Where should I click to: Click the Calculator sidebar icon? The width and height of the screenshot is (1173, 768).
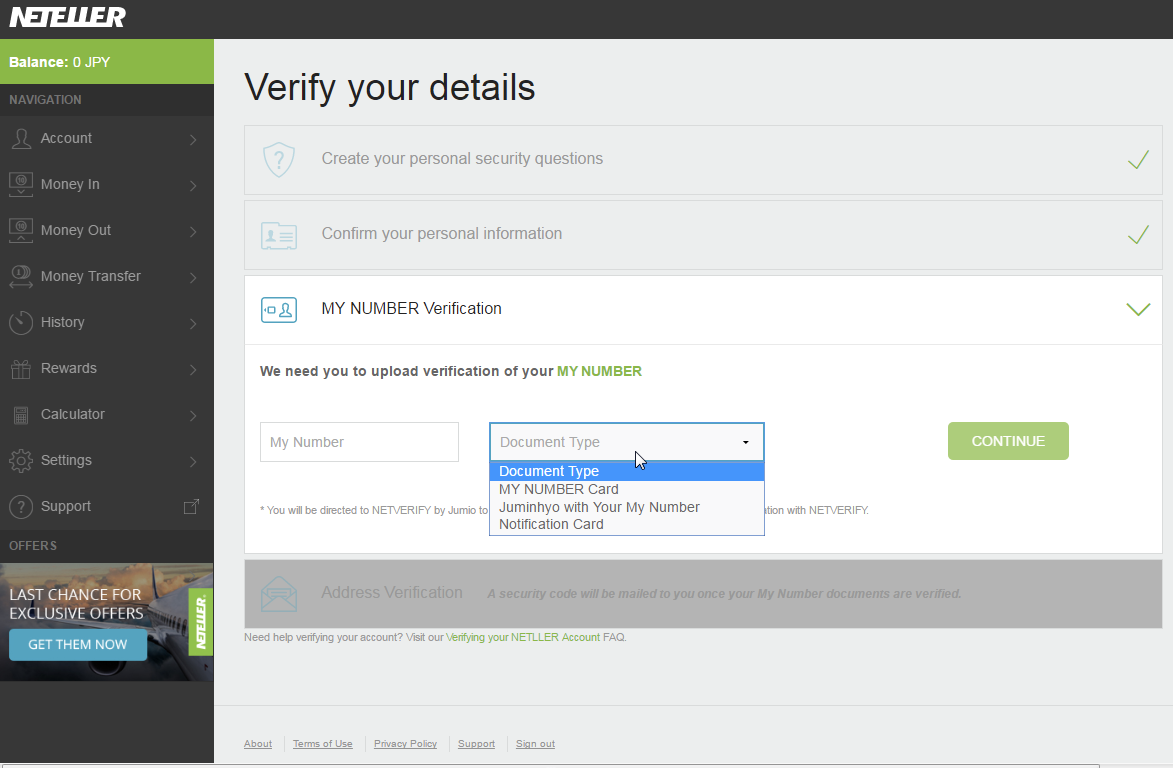pyautogui.click(x=21, y=415)
